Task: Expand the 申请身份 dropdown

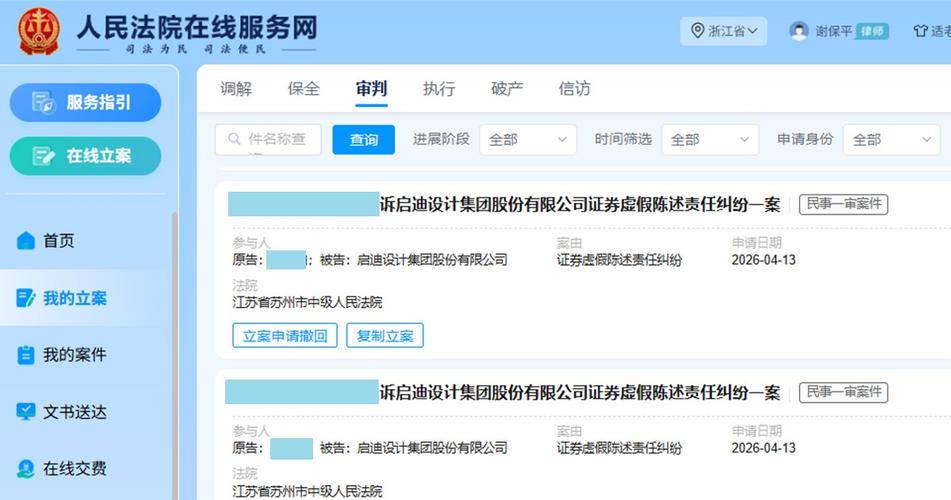Action: 892,140
